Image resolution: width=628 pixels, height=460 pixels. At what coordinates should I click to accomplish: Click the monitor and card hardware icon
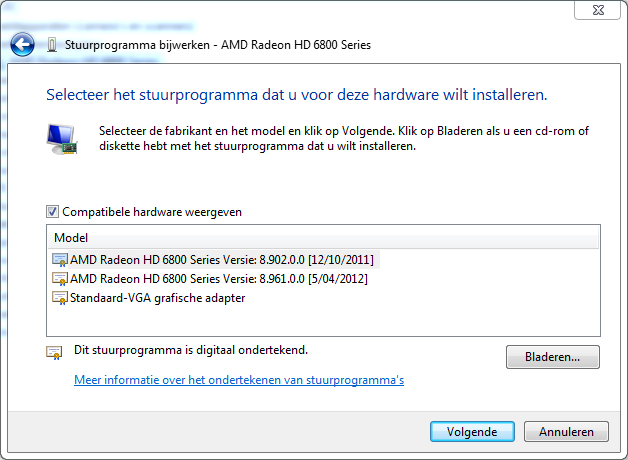point(62,139)
